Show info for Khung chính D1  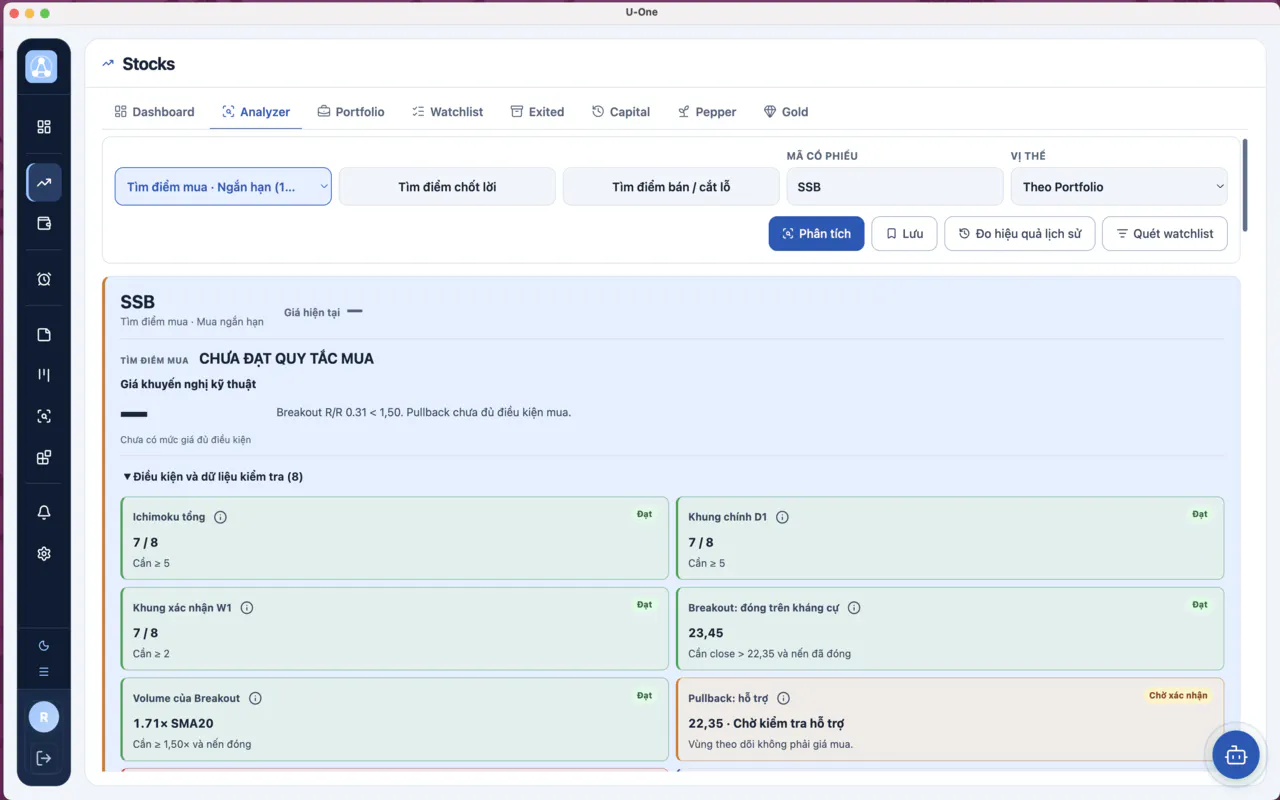[x=783, y=517]
